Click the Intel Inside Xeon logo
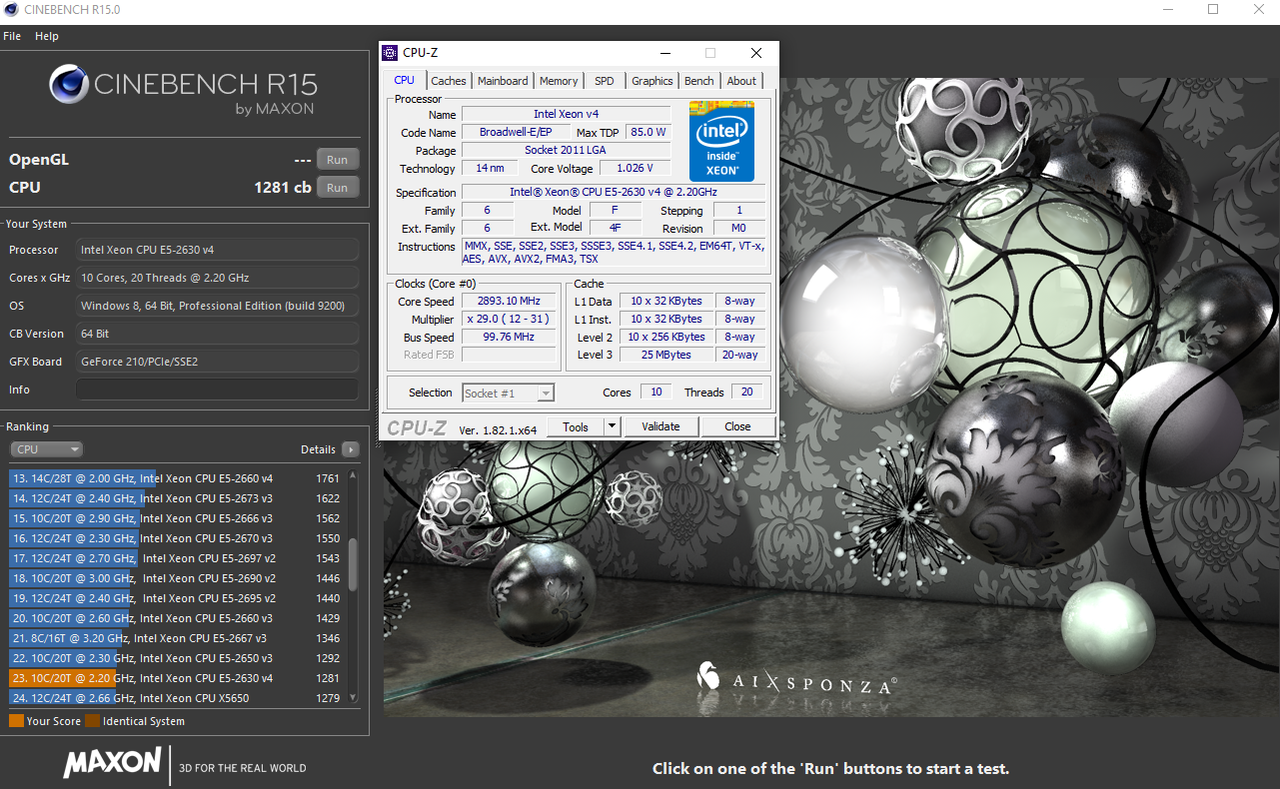Image resolution: width=1280 pixels, height=789 pixels. tap(721, 141)
